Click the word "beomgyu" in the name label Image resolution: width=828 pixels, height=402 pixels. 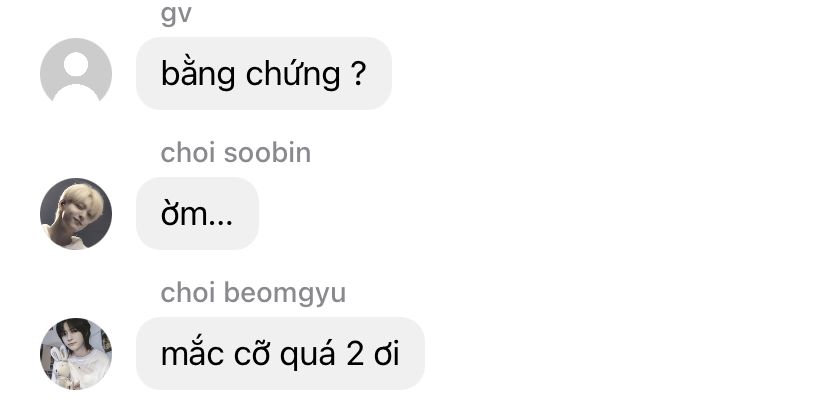(285, 294)
